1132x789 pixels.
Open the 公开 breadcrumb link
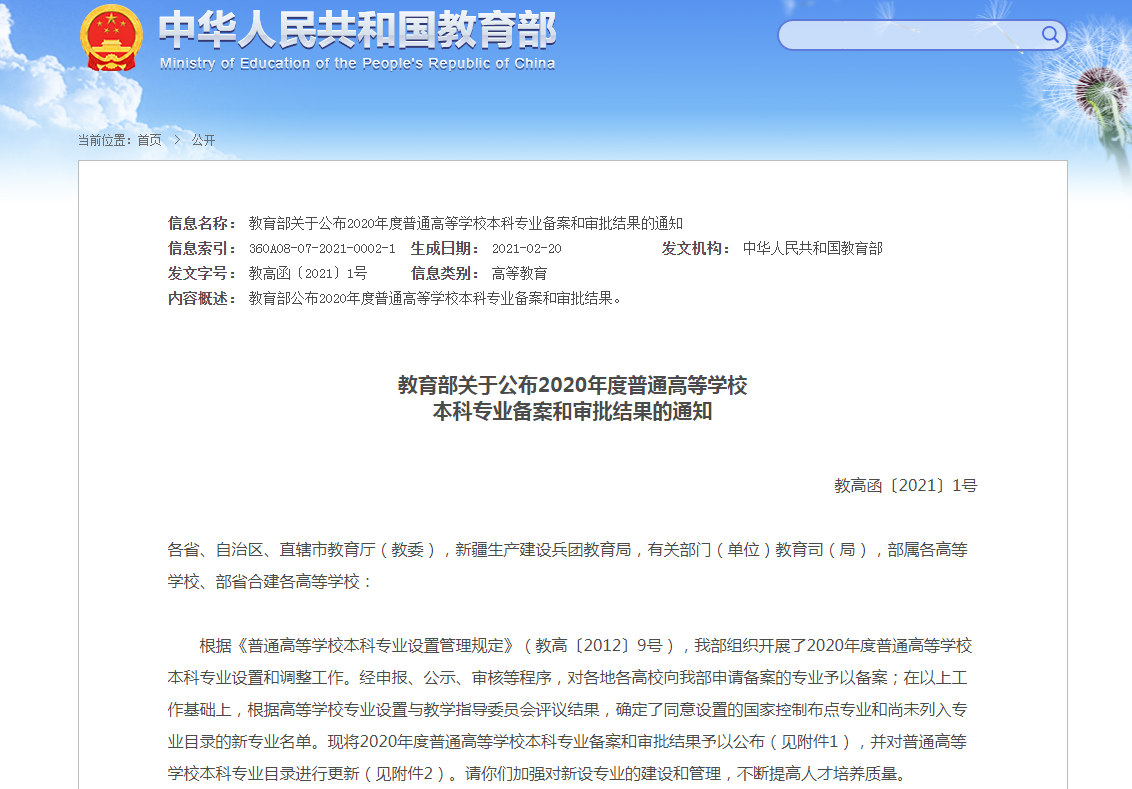(x=203, y=140)
